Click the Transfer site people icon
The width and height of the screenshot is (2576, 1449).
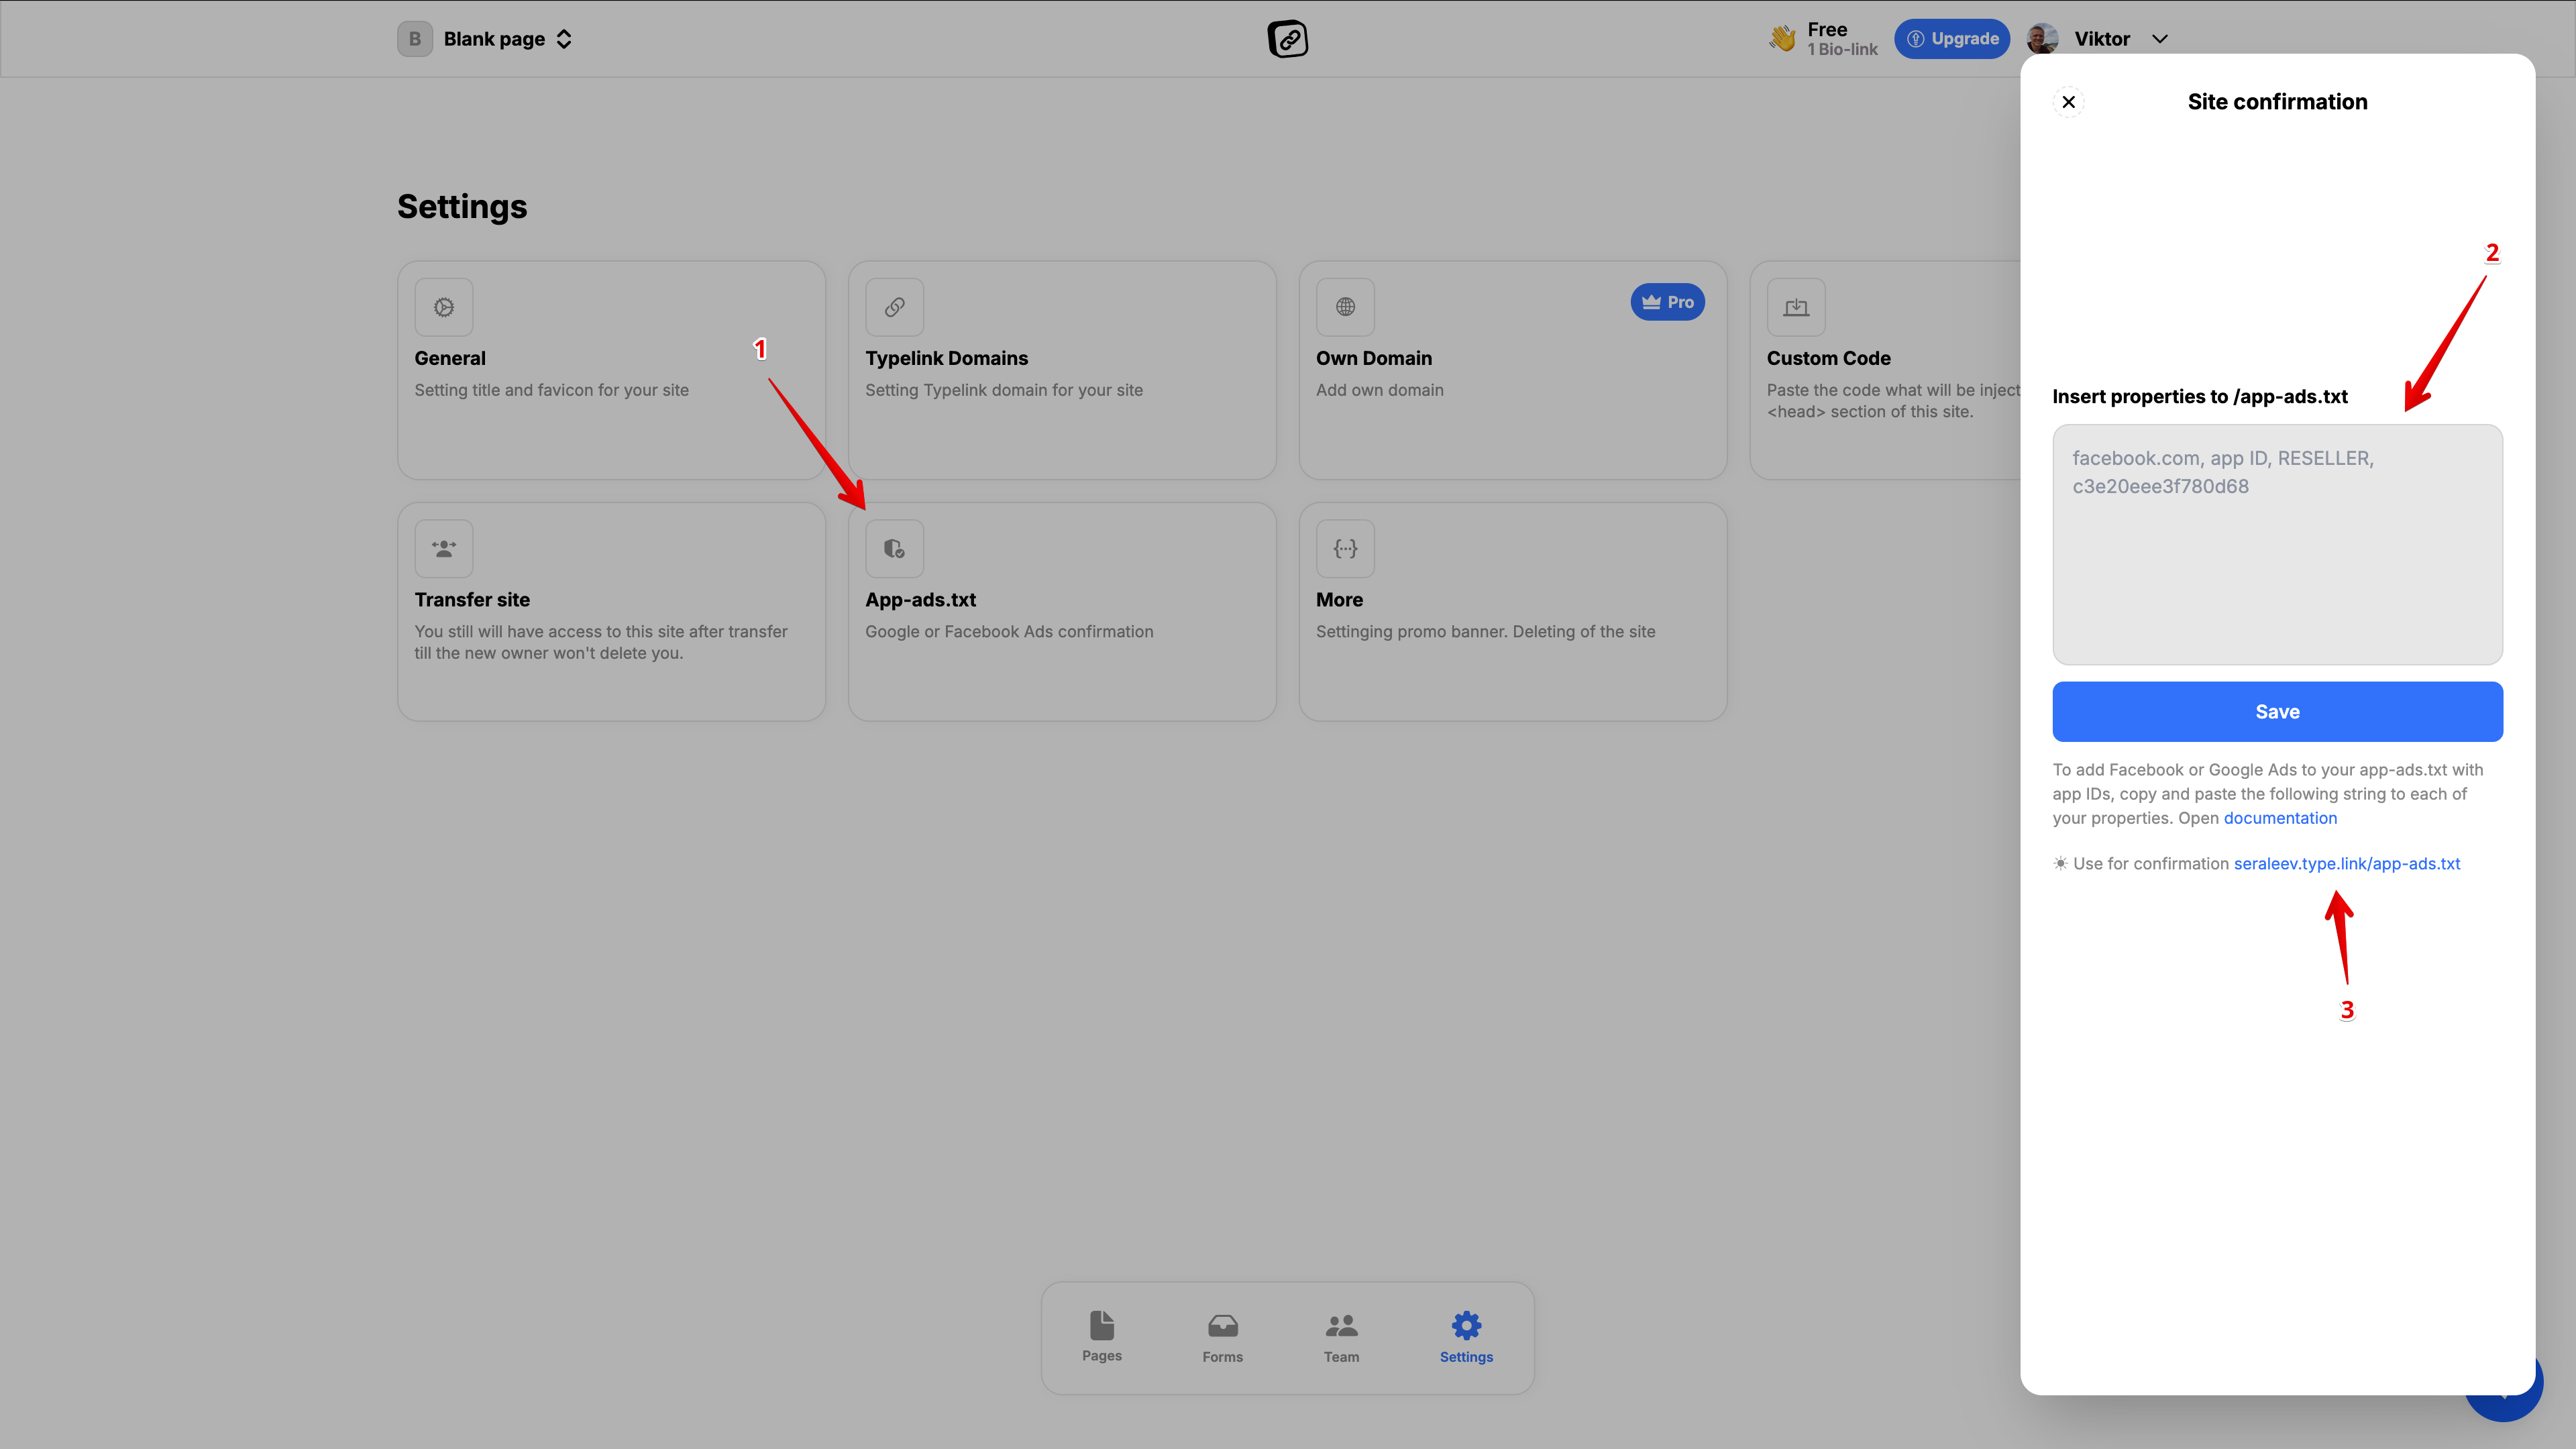[x=444, y=548]
